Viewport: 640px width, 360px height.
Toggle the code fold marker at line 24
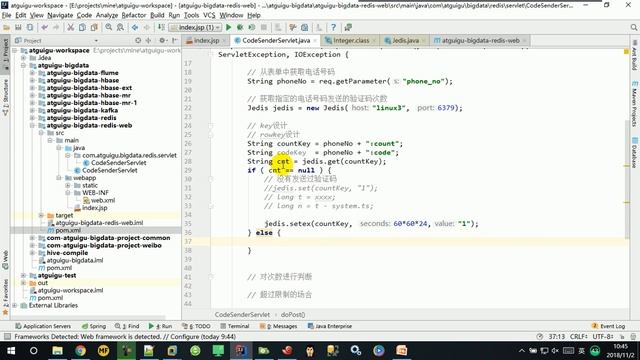pyautogui.click(x=211, y=126)
